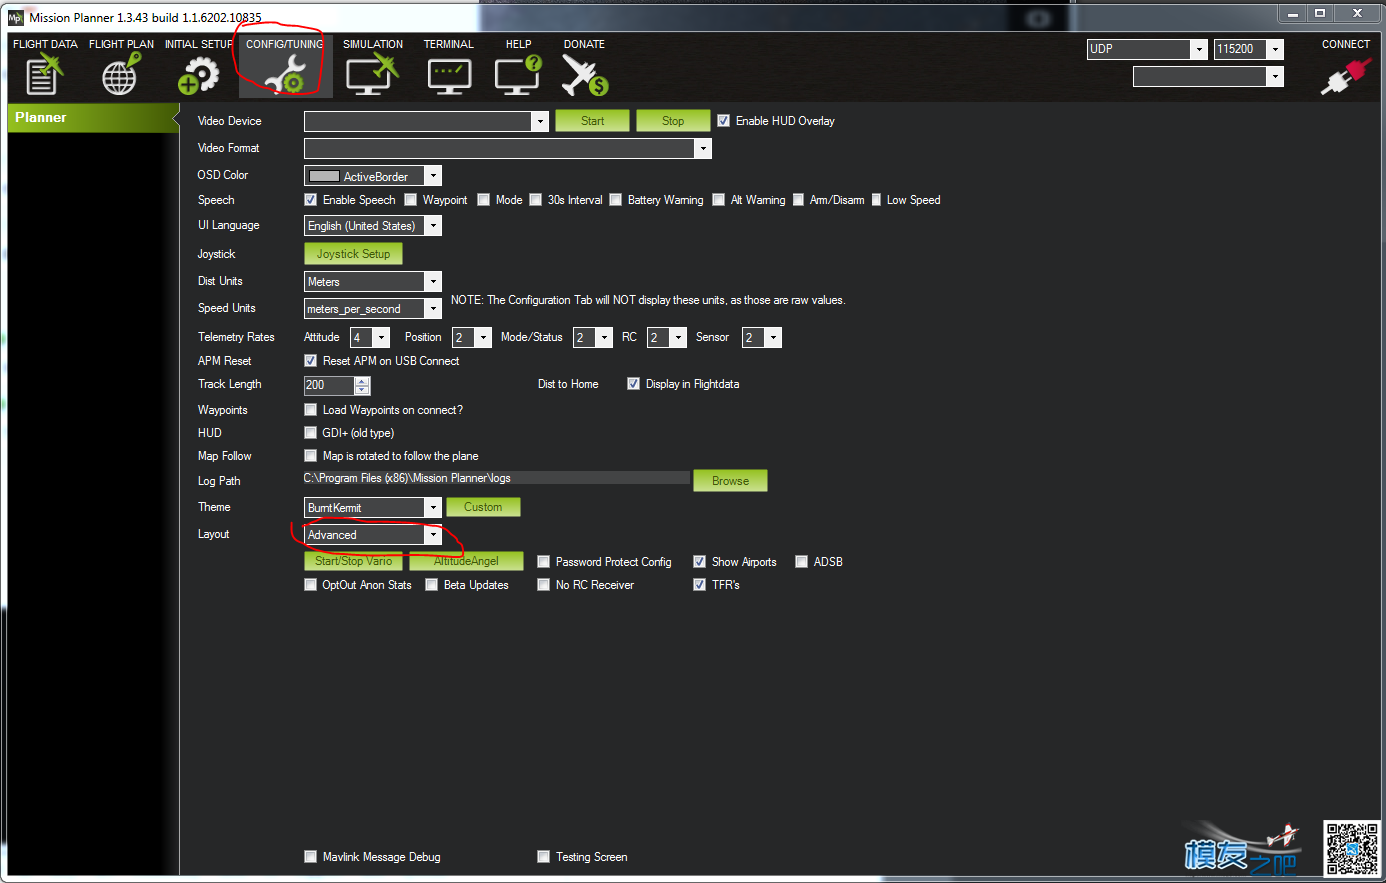Screen dimensions: 1386x883
Task: Check Load Waypoints on connect
Action: pyautogui.click(x=310, y=410)
